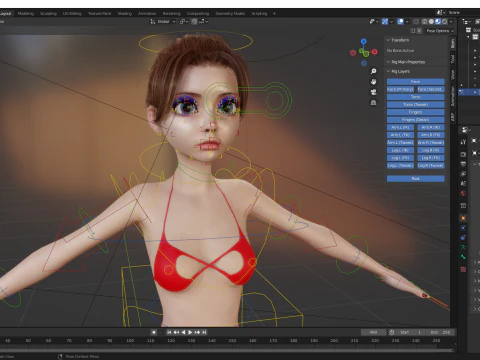Switch to the Shading workspace tab

[x=125, y=14]
